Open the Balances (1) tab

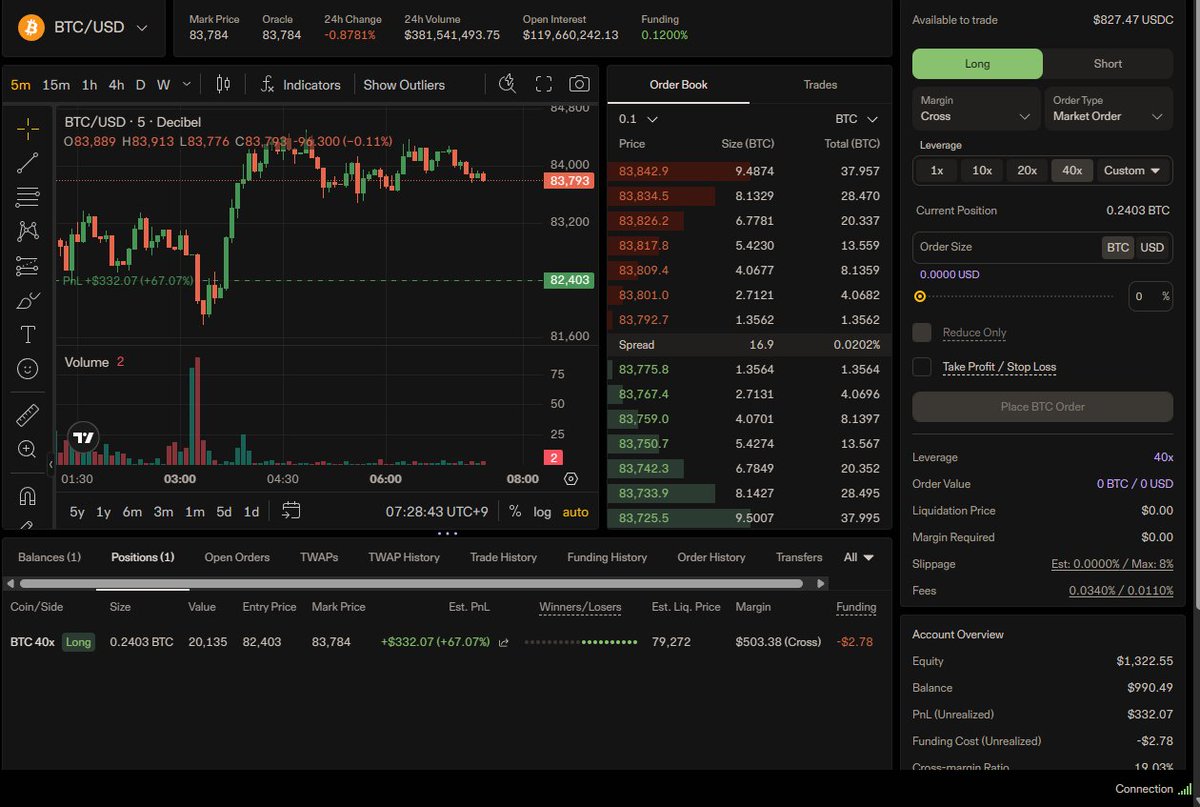[x=50, y=557]
